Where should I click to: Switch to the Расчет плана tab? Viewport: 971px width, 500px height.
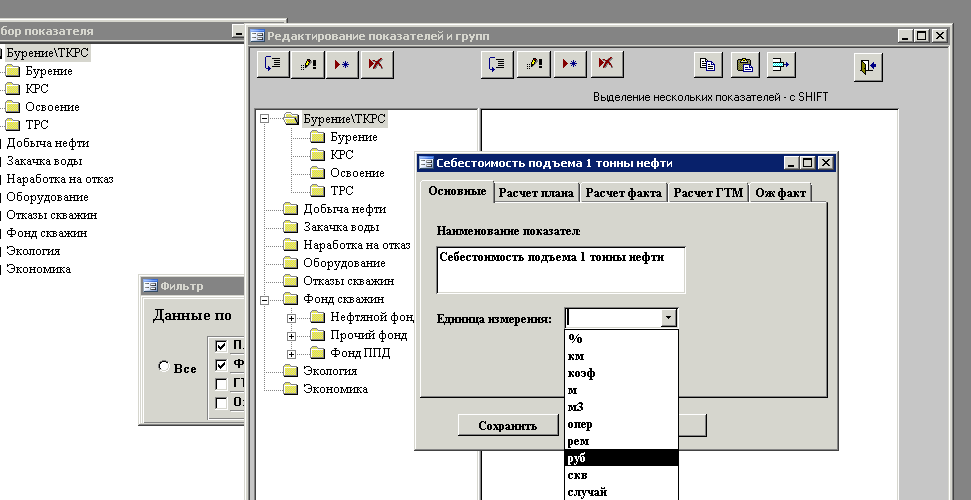pyautogui.click(x=536, y=193)
